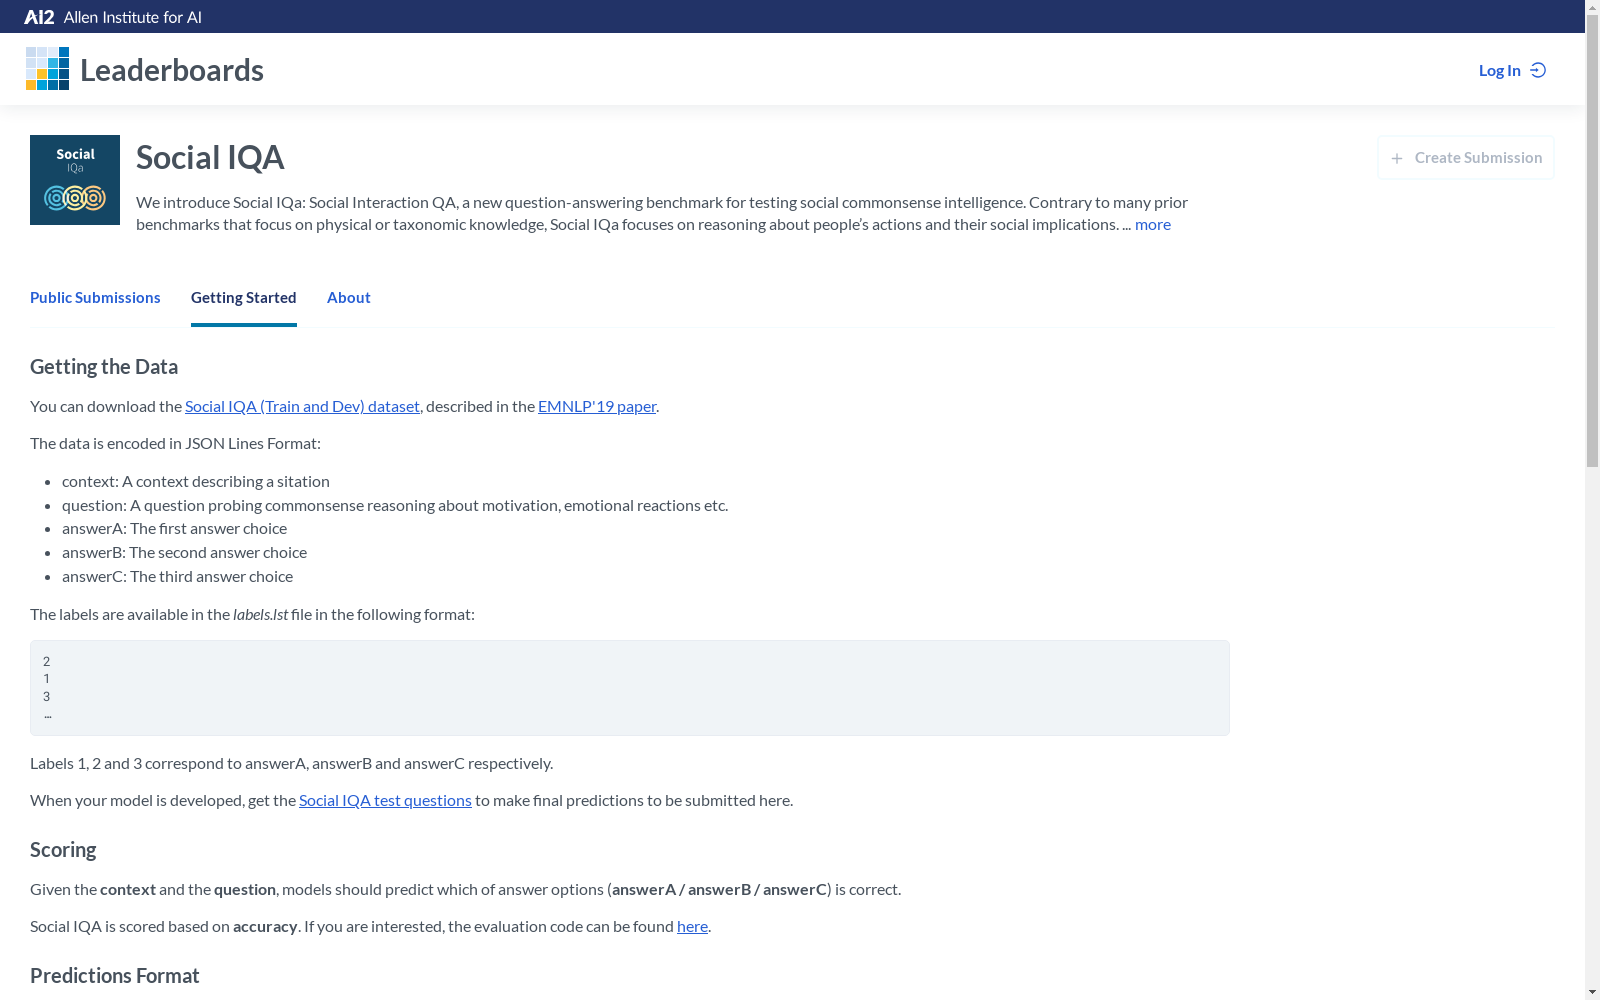Viewport: 1600px width, 1000px height.
Task: Open the Social IQA test questions link
Action: [x=385, y=800]
